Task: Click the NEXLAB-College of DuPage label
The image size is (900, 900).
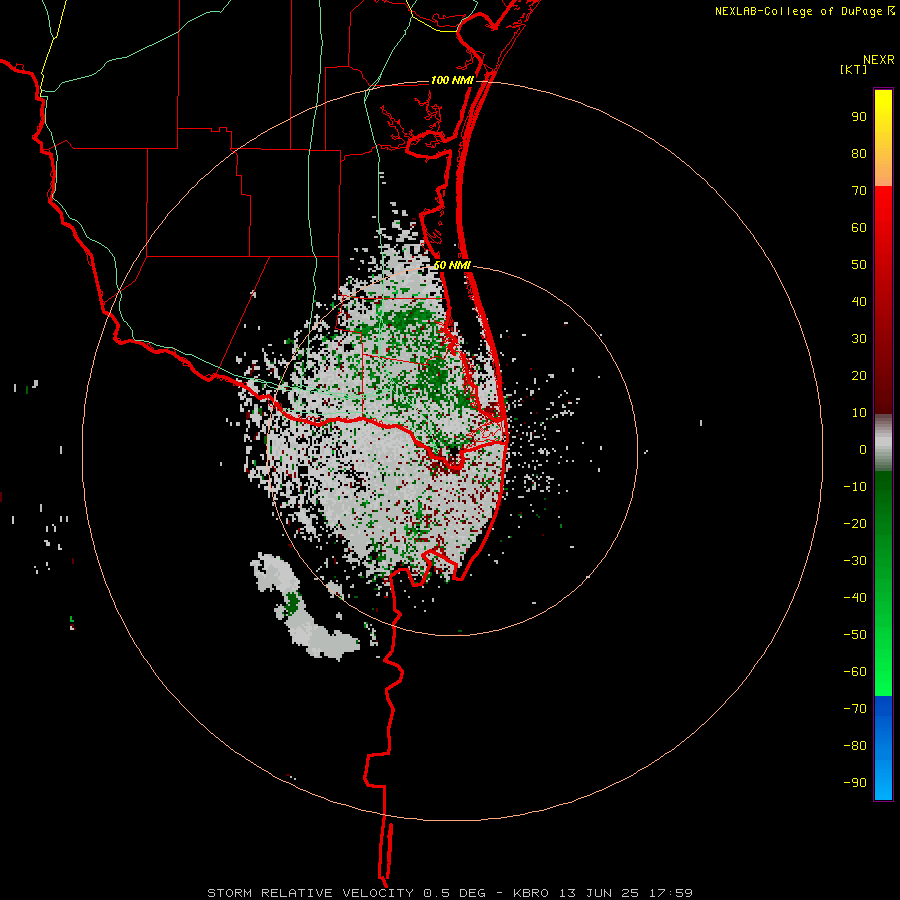Action: coord(798,11)
